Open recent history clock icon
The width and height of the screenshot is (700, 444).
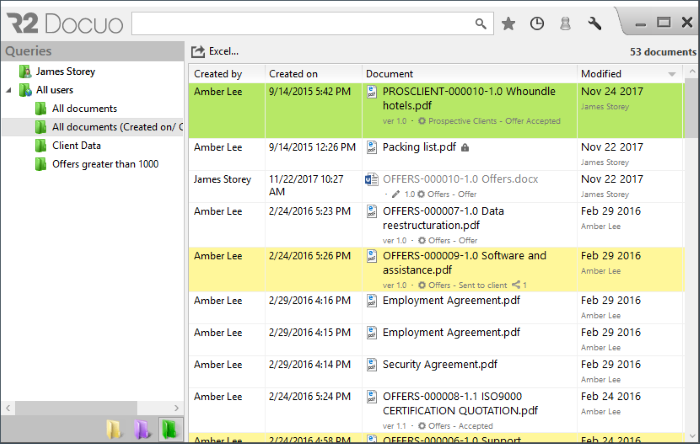coord(537,24)
